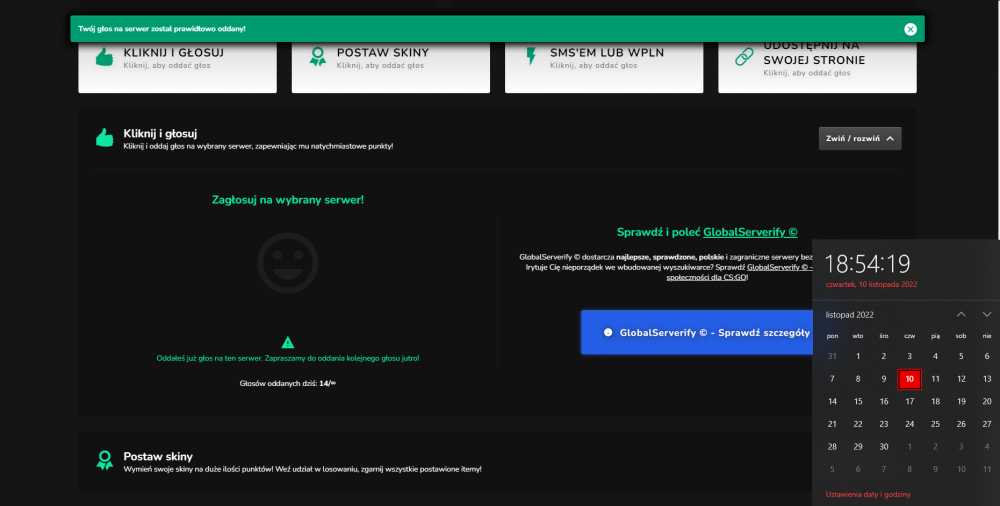The width and height of the screenshot is (1000, 506).
Task: Open the KLIKNIJ I GŁOSUJ card
Action: pyautogui.click(x=177, y=67)
